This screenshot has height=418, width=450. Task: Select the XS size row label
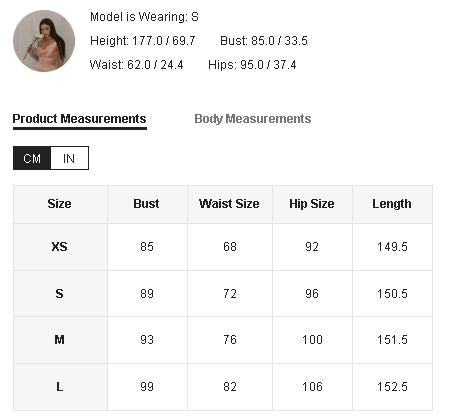tap(60, 247)
